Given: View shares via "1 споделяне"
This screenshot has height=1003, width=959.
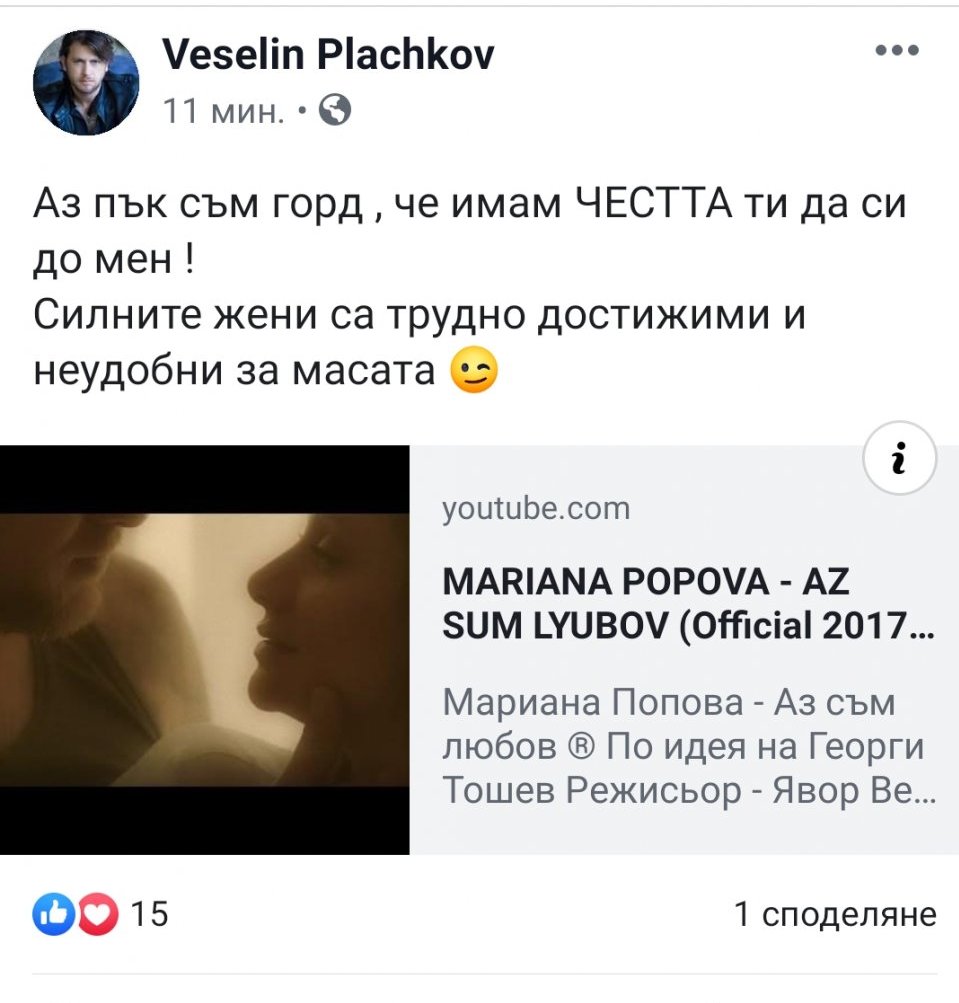Looking at the screenshot, I should (835, 914).
